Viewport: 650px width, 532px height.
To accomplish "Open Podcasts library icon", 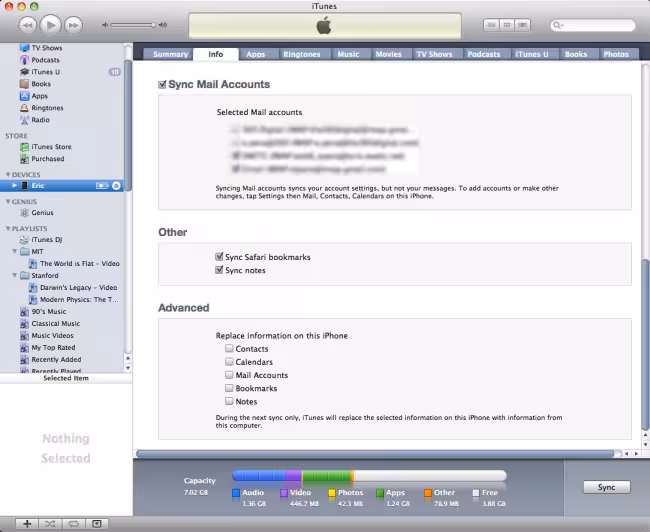I will pyautogui.click(x=24, y=60).
